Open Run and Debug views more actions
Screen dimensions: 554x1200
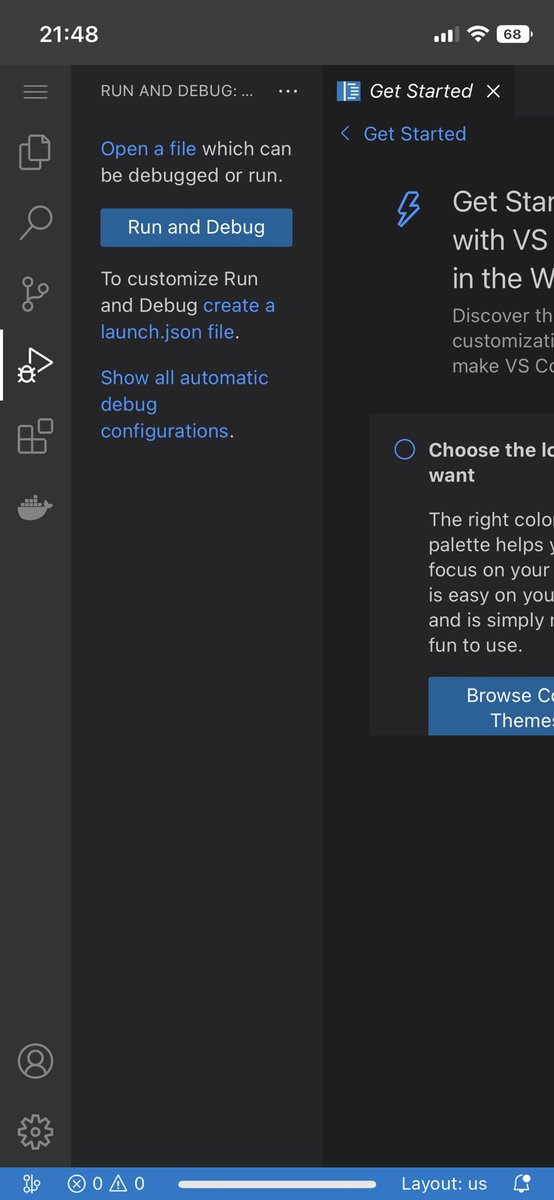click(288, 91)
